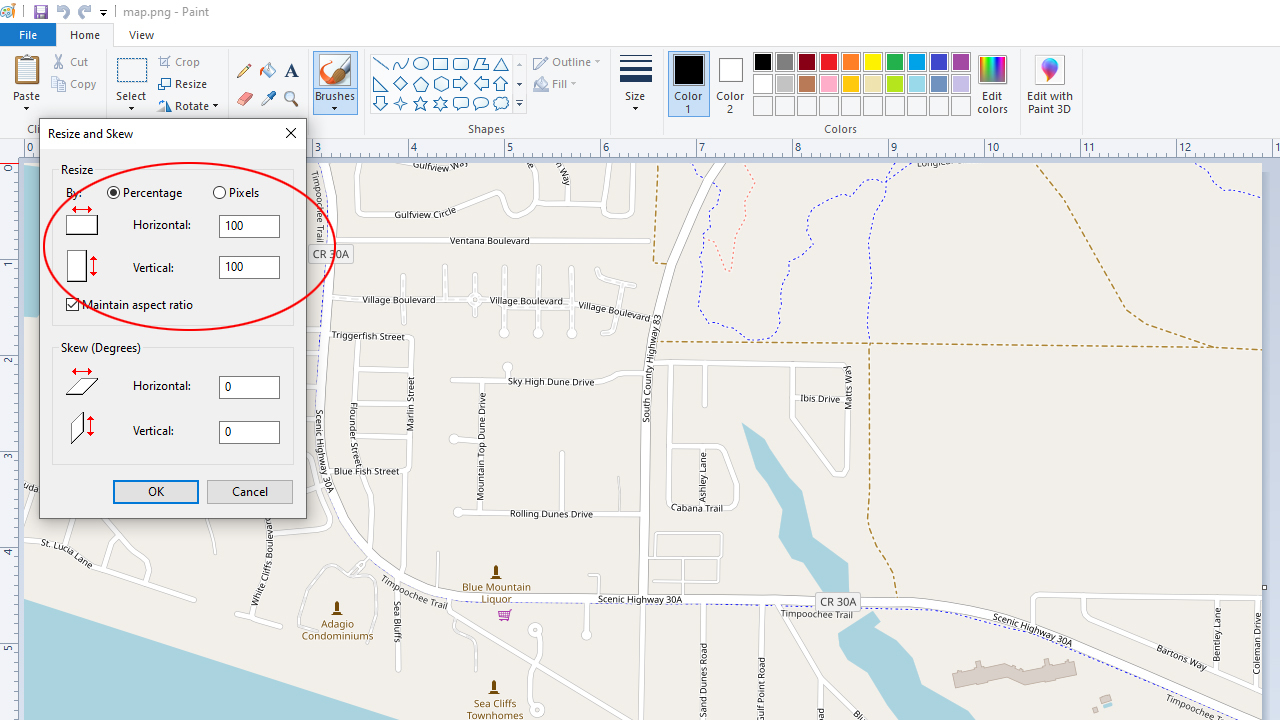The image size is (1280, 720).
Task: Choose the purple color swatch
Action: 961,62
